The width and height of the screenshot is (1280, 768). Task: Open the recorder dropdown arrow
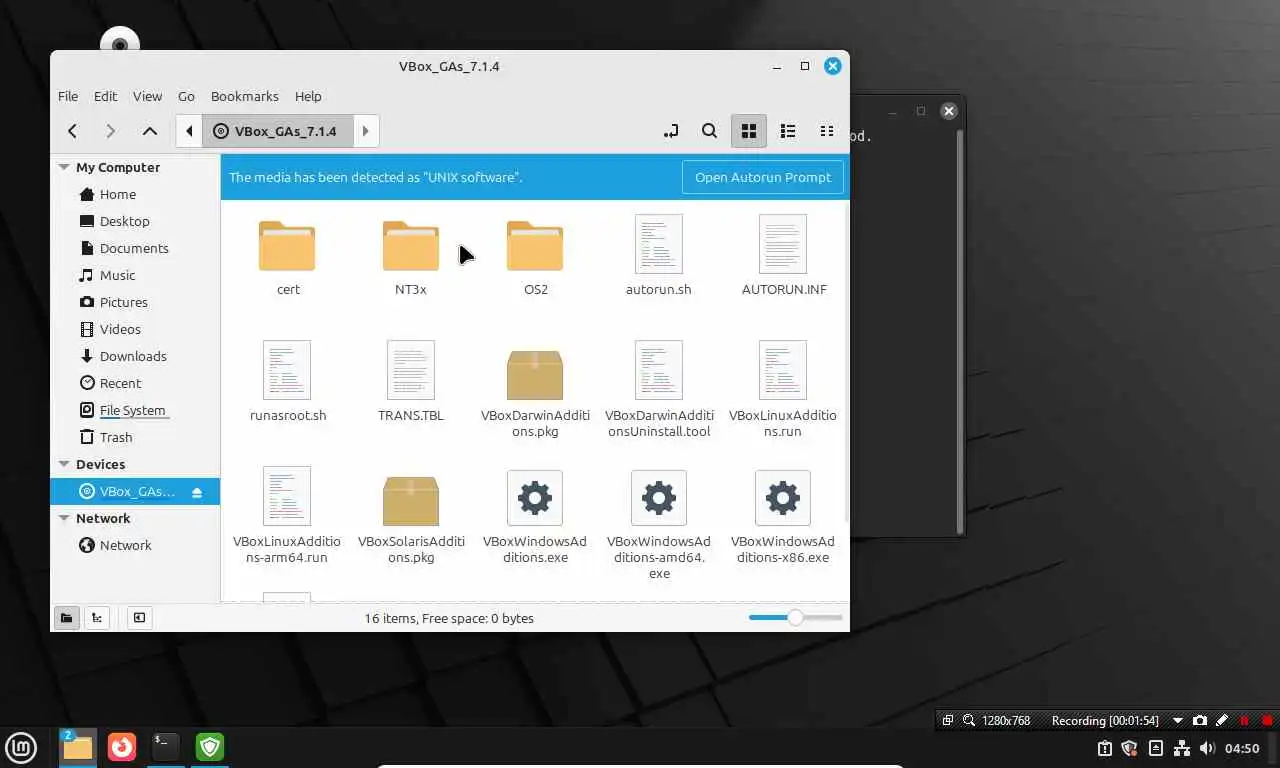click(x=1178, y=721)
